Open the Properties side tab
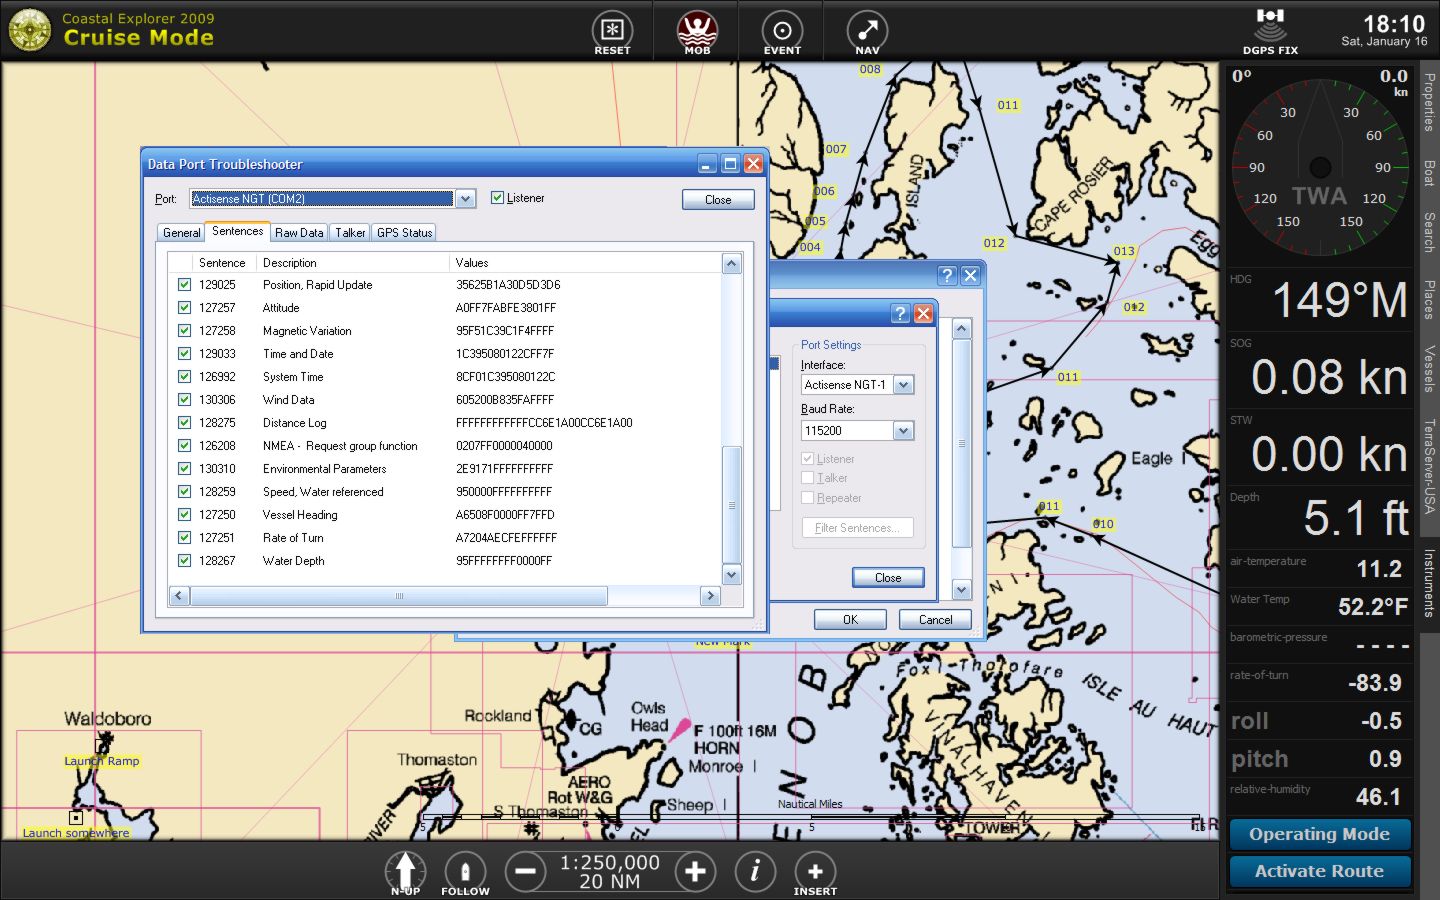This screenshot has width=1440, height=900. (1429, 102)
